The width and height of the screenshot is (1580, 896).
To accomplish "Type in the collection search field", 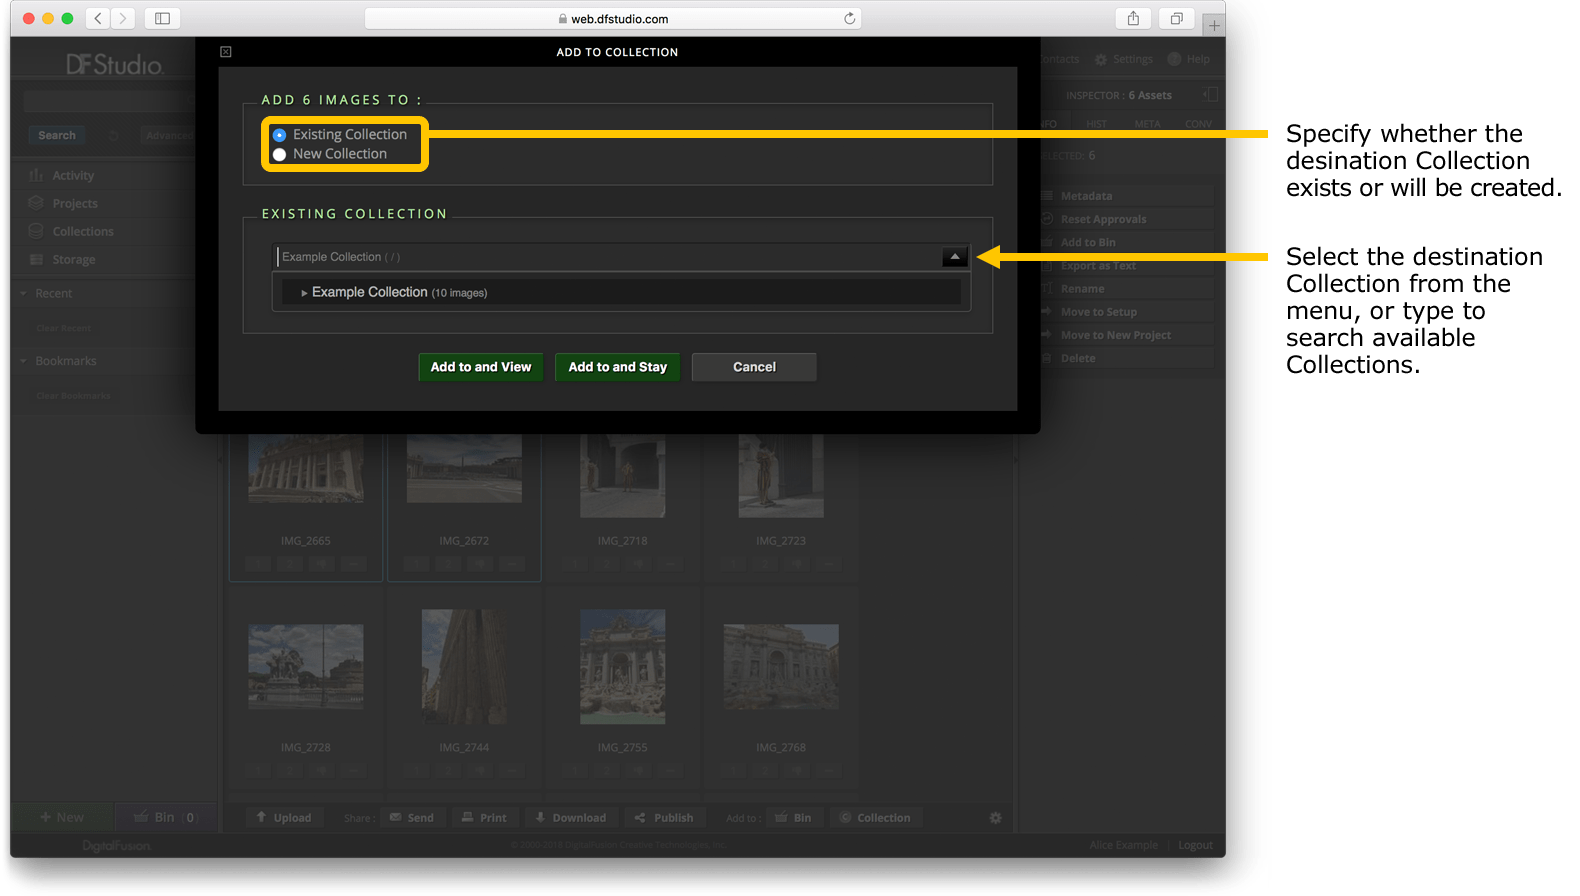I will (600, 257).
